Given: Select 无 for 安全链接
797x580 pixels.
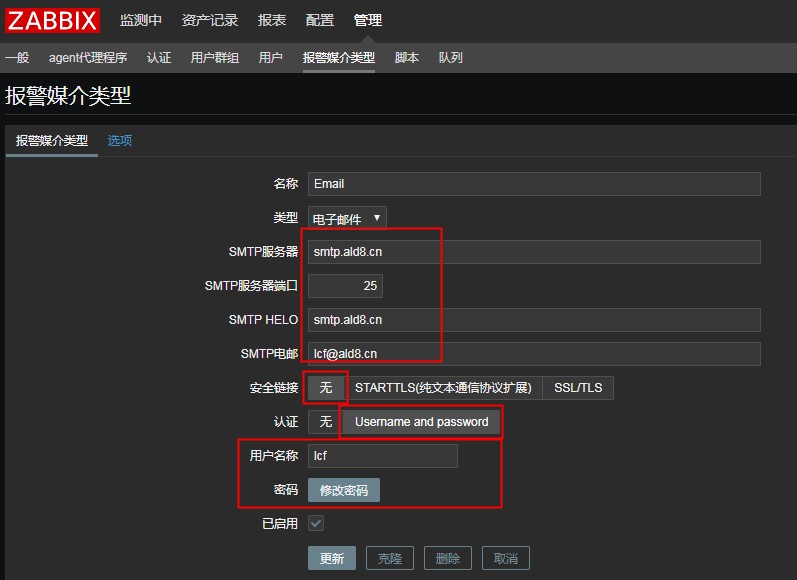Looking at the screenshot, I should coord(325,388).
